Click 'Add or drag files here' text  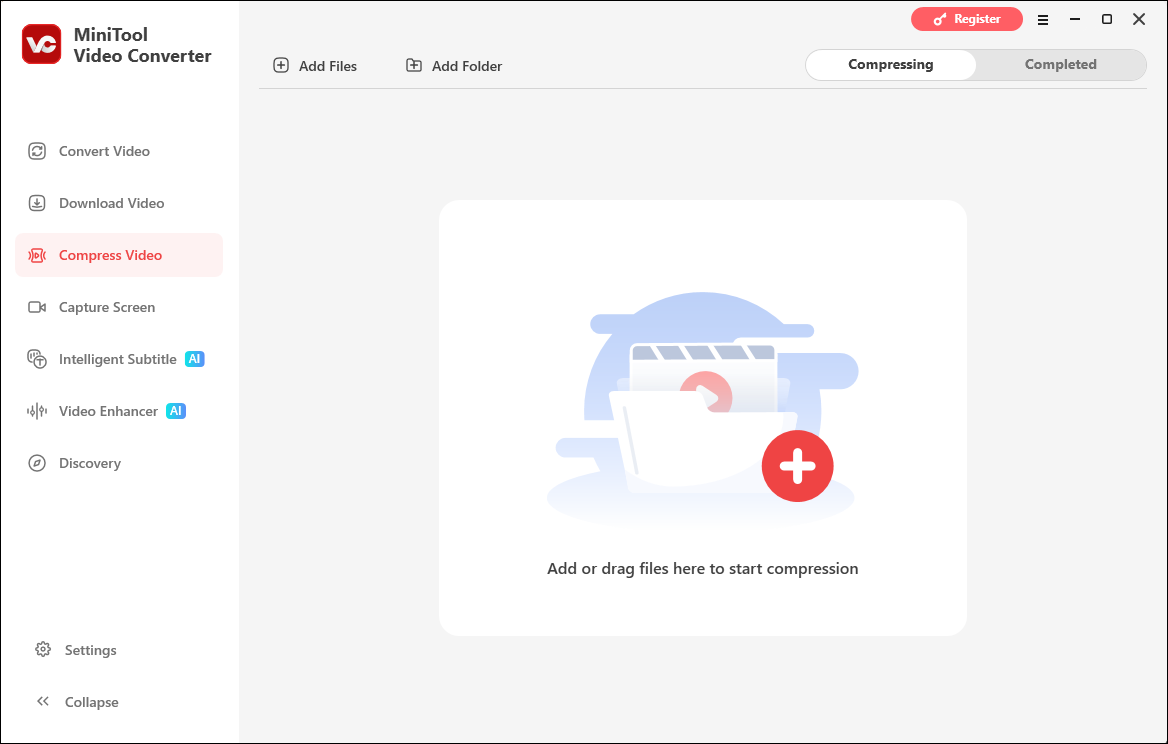coord(702,569)
